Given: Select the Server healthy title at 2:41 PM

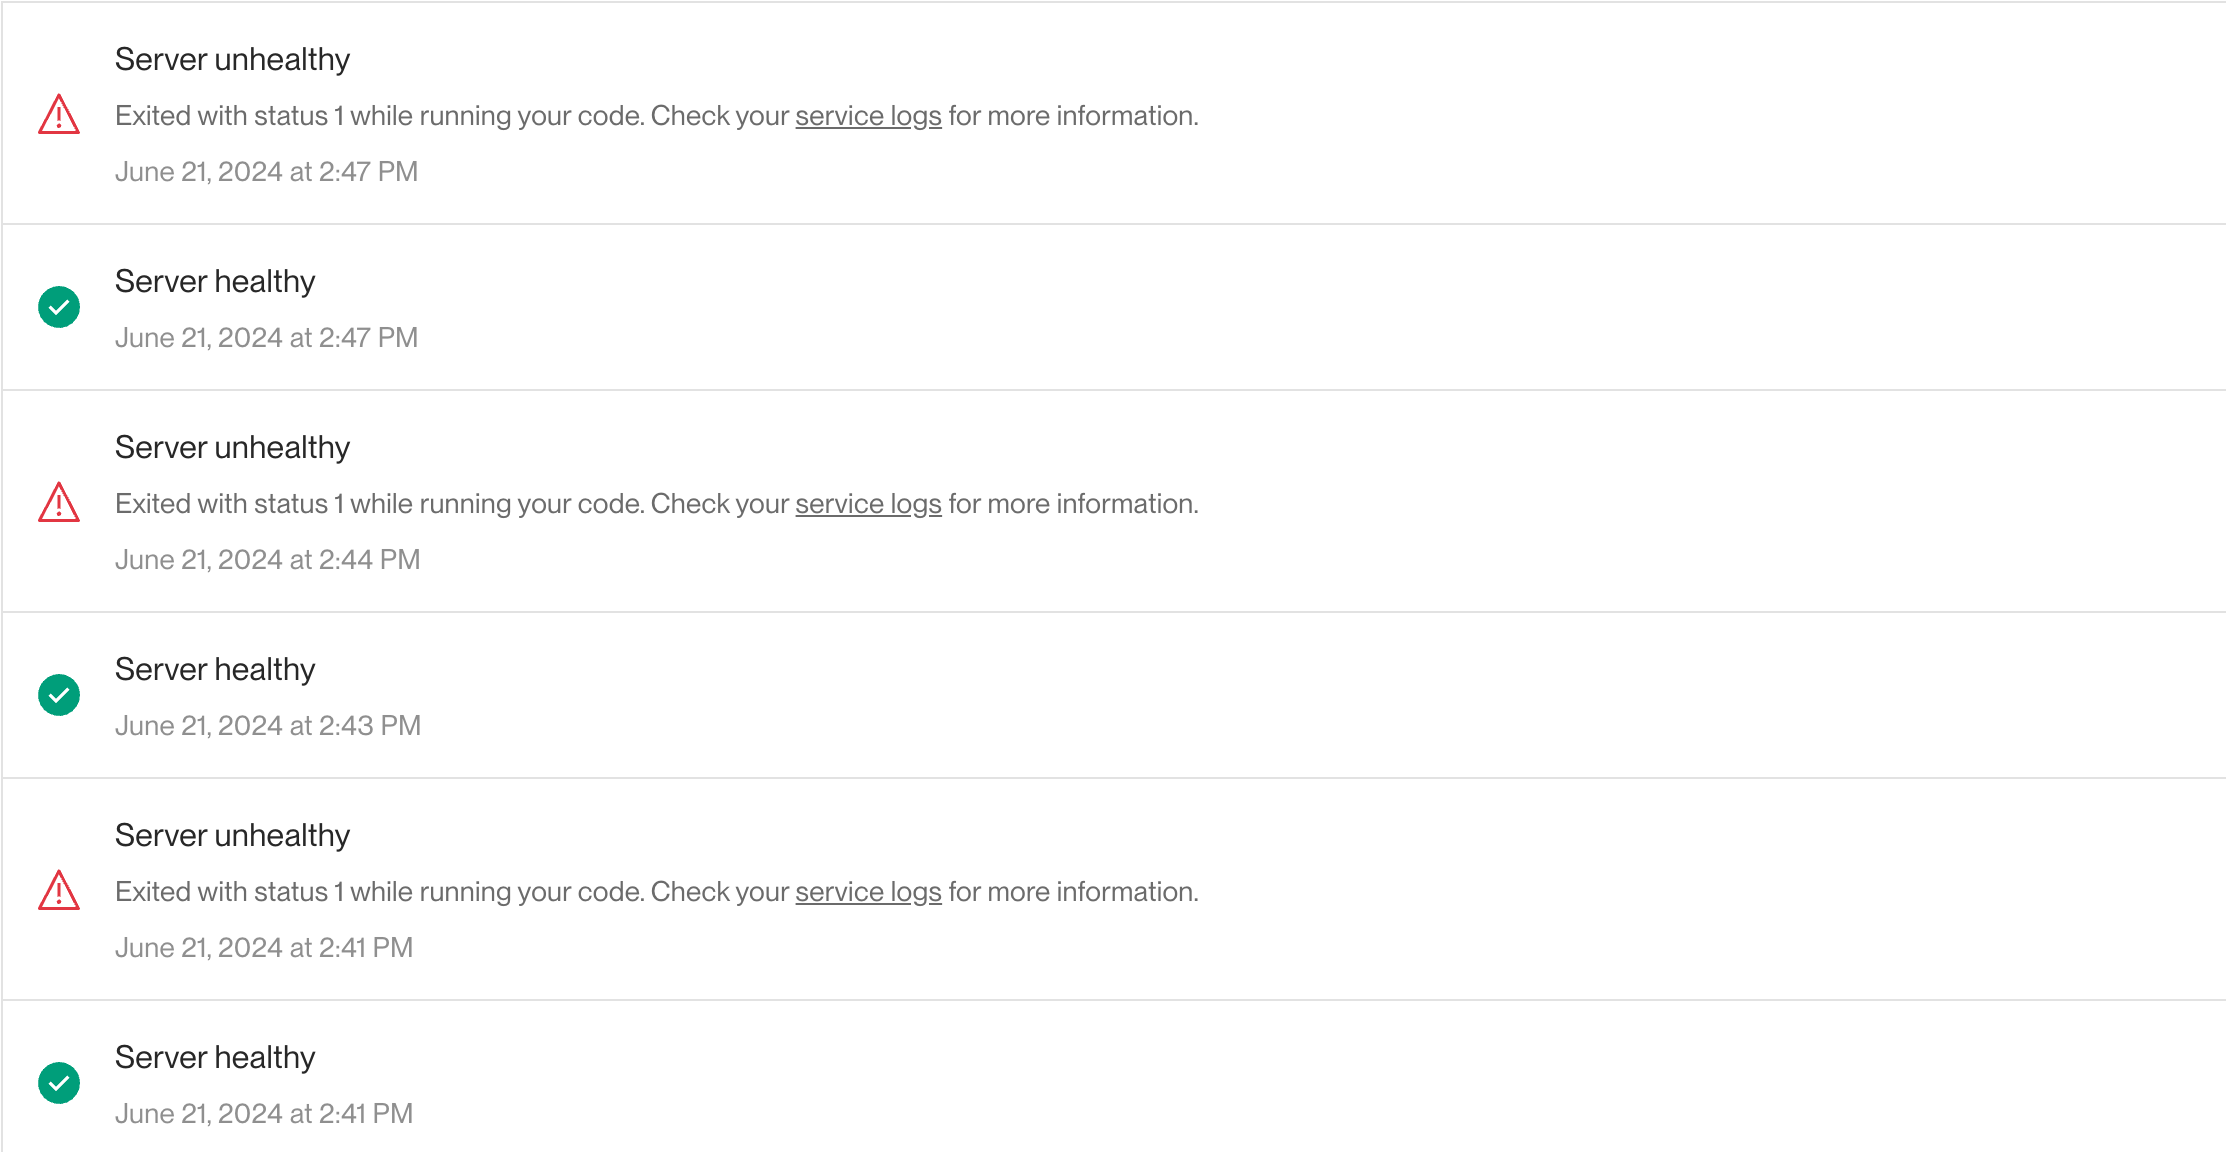Looking at the screenshot, I should [x=215, y=1058].
